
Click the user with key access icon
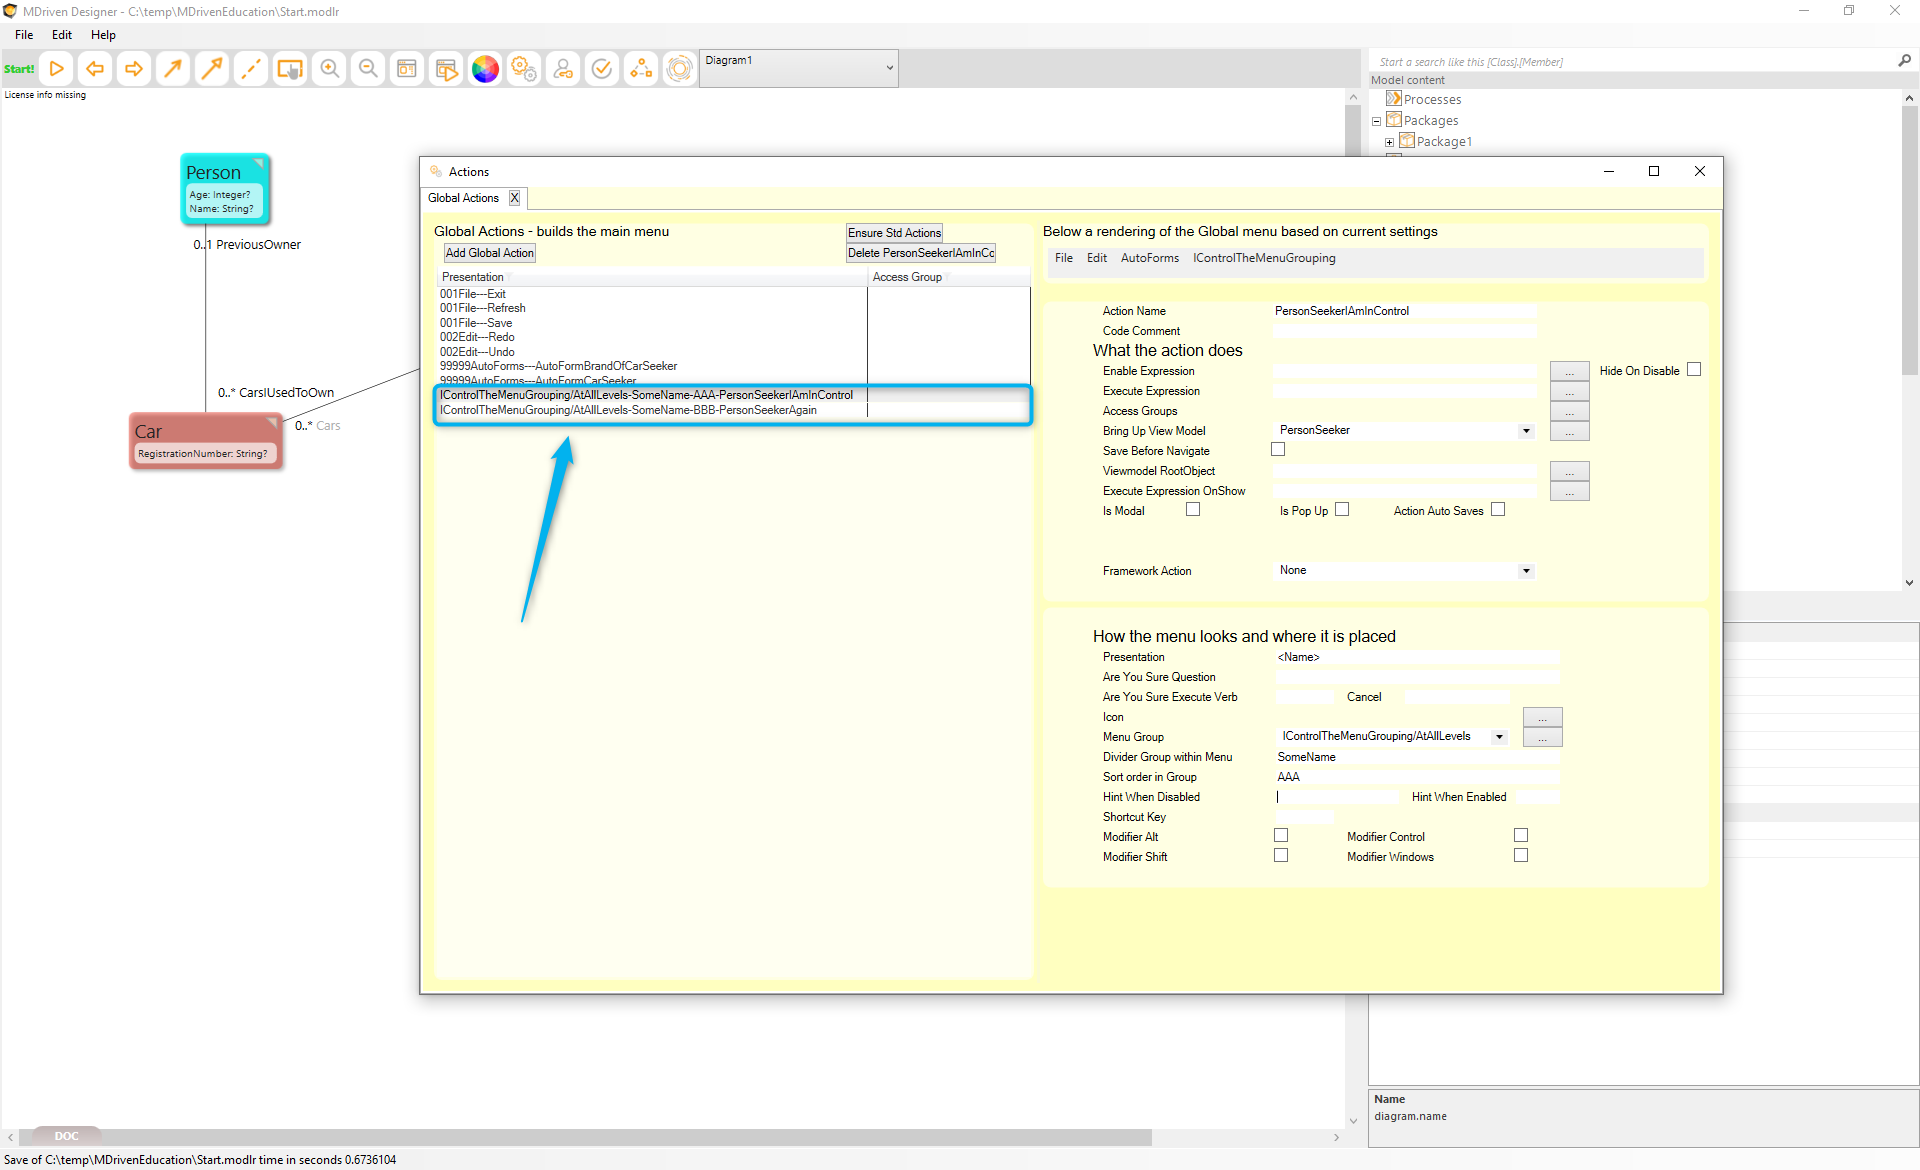point(563,69)
